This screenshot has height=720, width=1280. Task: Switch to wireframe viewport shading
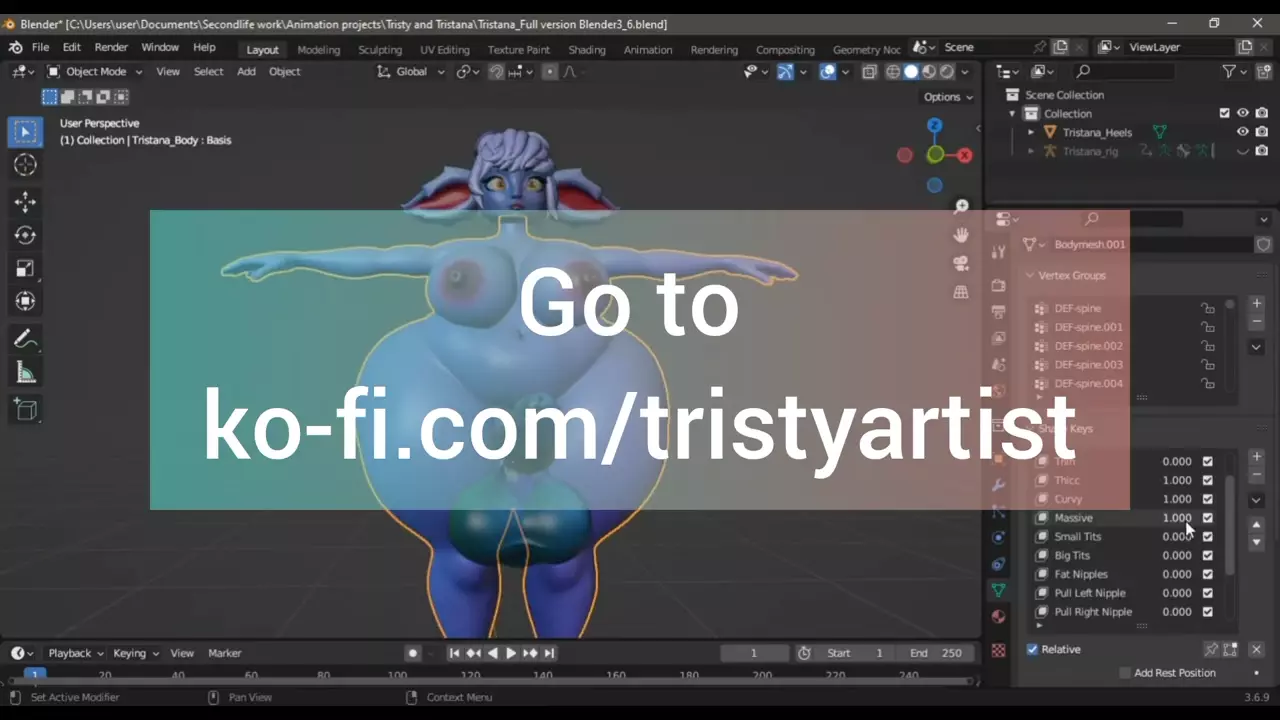[x=893, y=72]
